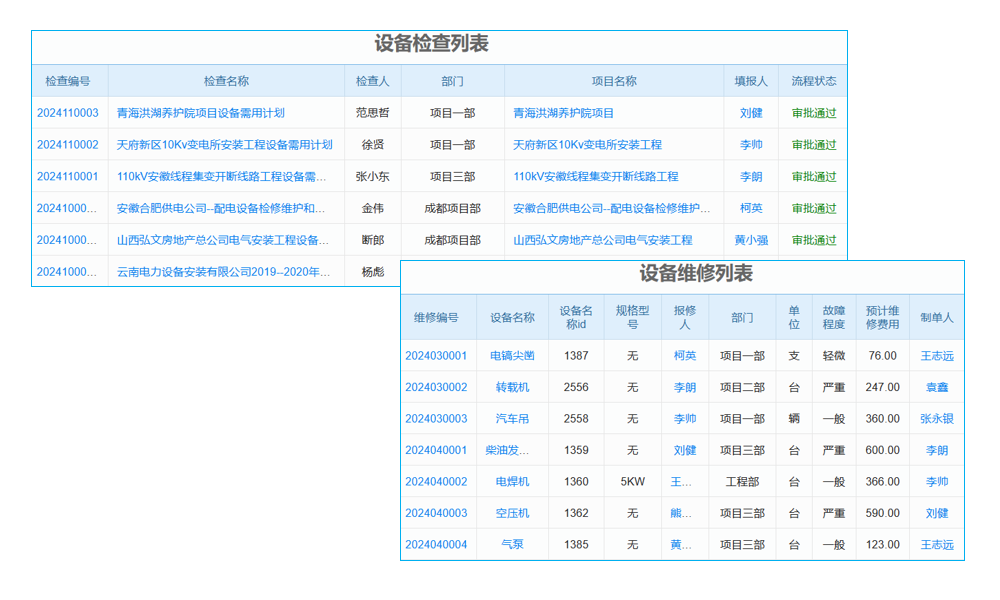Click creator 袁鑫 in repair list
The width and height of the screenshot is (1000, 600).
(939, 387)
